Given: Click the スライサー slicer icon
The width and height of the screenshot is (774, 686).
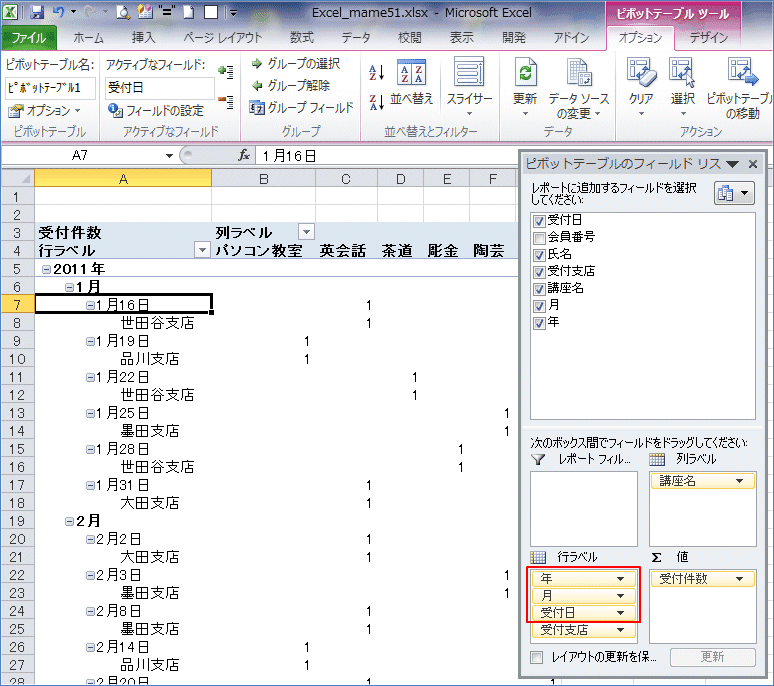Looking at the screenshot, I should 469,72.
